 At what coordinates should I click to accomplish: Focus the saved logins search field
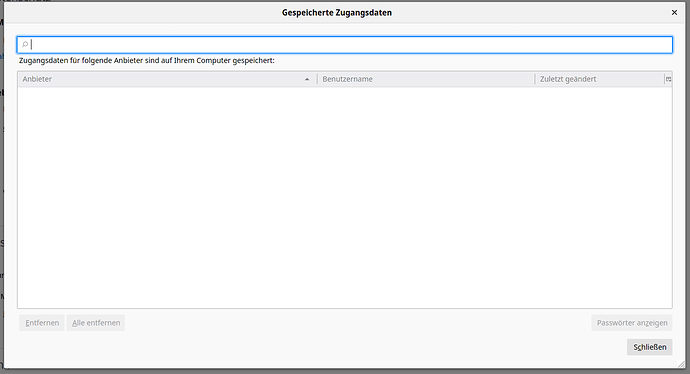click(x=345, y=45)
